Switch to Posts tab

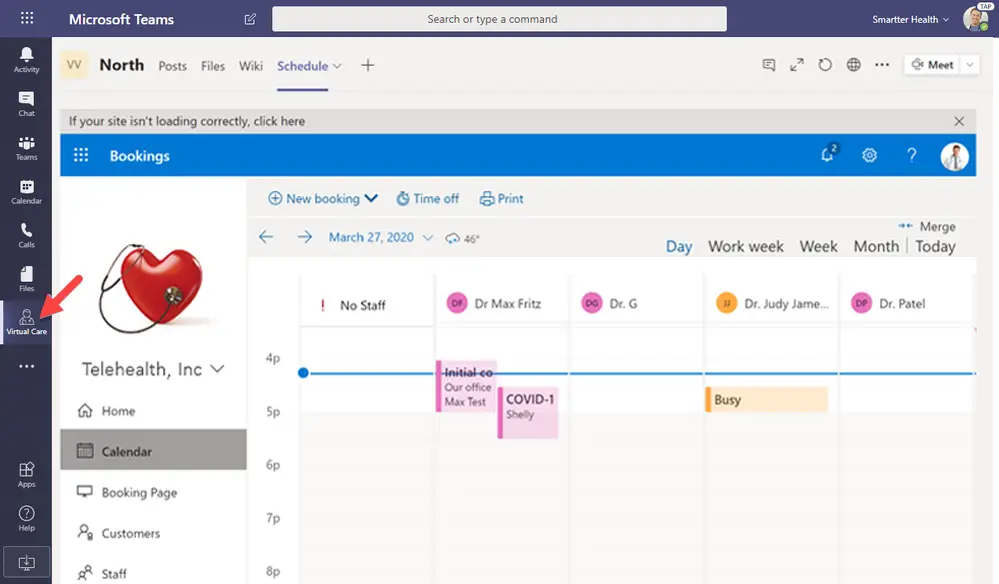pos(173,66)
